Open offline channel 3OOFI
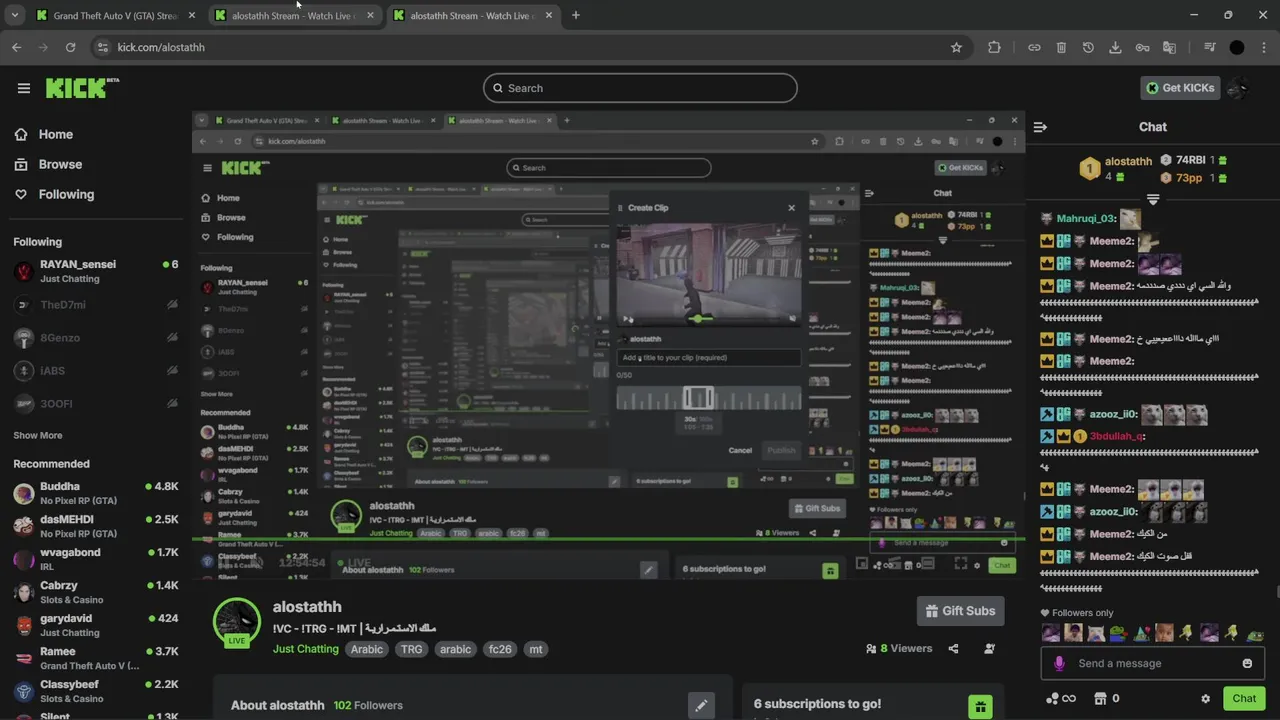This screenshot has width=1280, height=720. pyautogui.click(x=96, y=404)
